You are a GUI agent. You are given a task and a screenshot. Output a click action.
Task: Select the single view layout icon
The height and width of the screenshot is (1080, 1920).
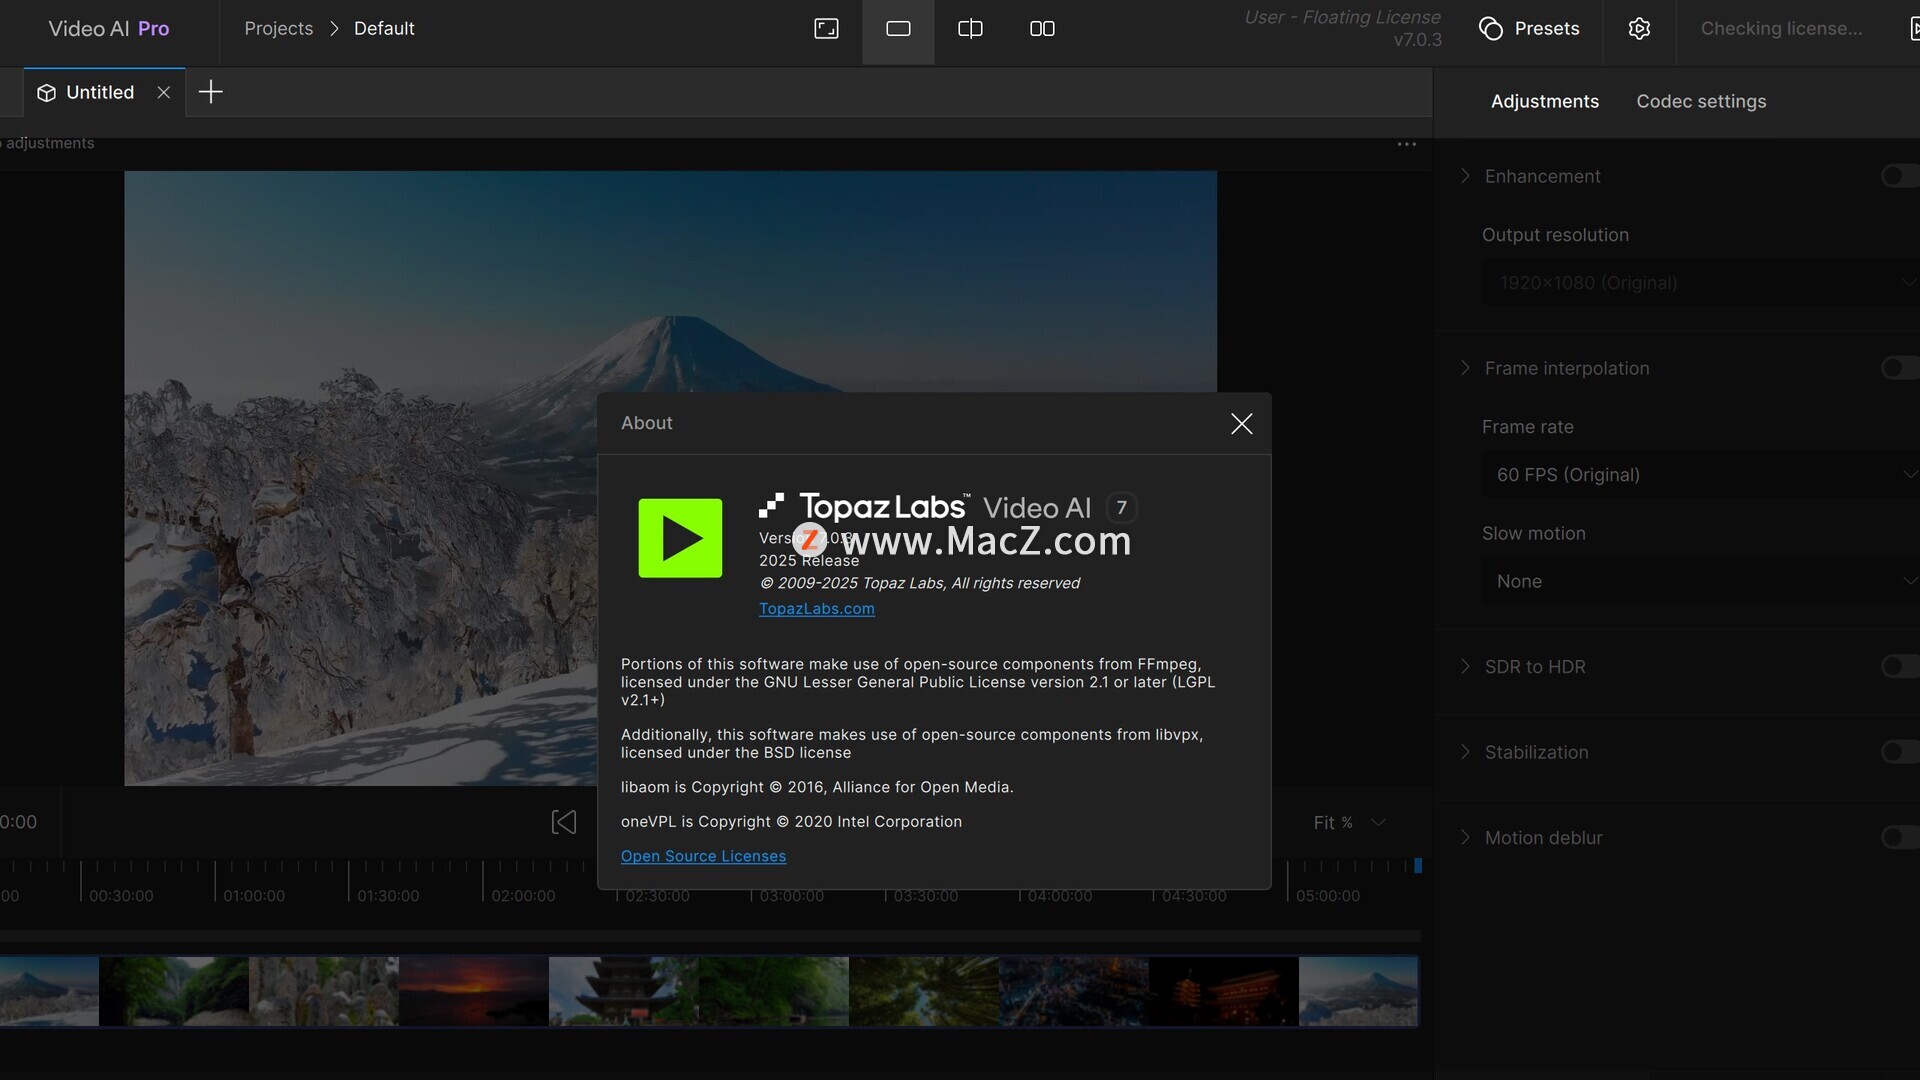[898, 29]
